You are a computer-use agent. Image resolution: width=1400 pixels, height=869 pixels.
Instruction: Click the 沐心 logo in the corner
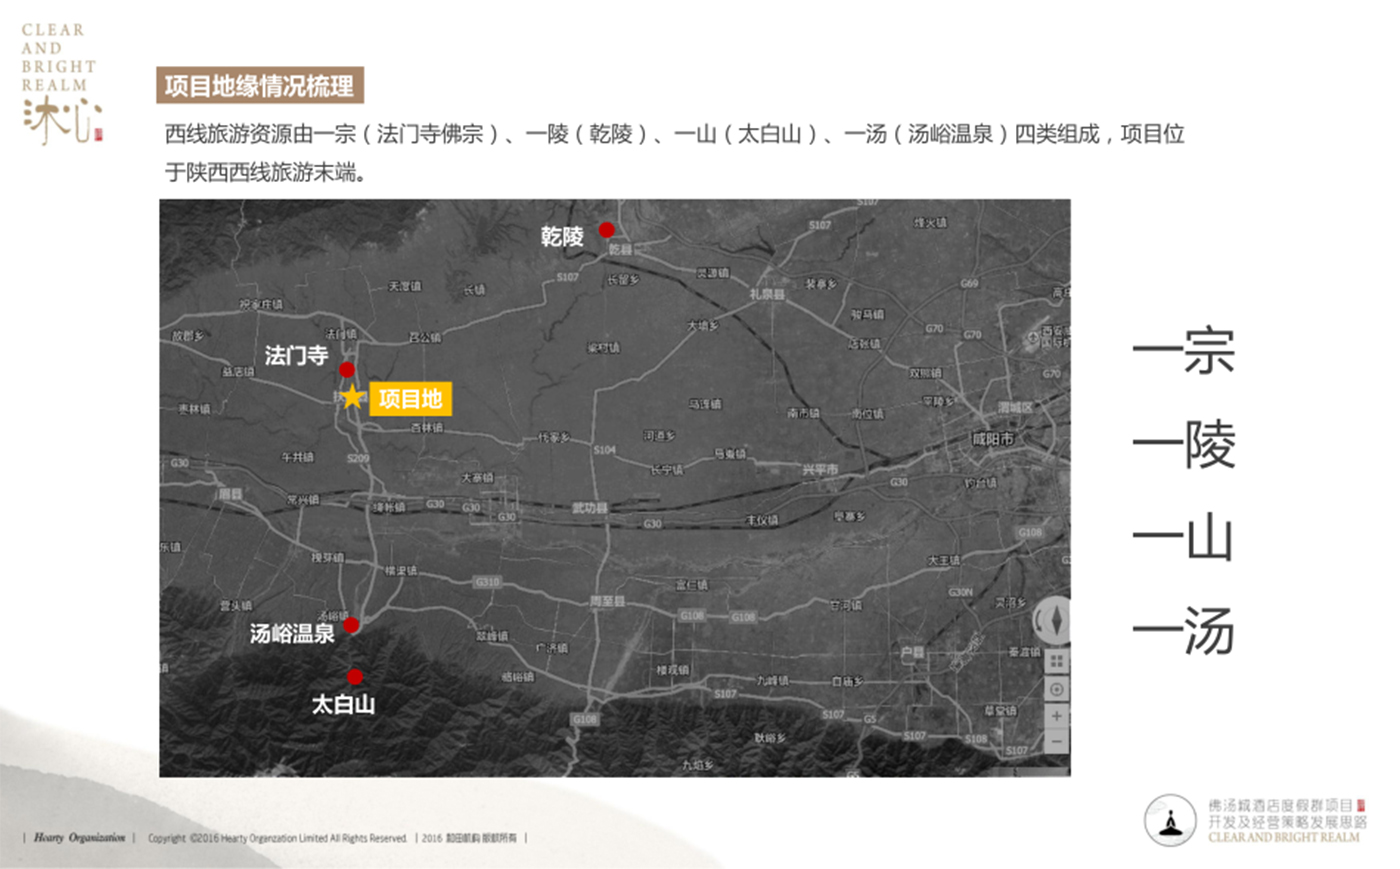(62, 121)
